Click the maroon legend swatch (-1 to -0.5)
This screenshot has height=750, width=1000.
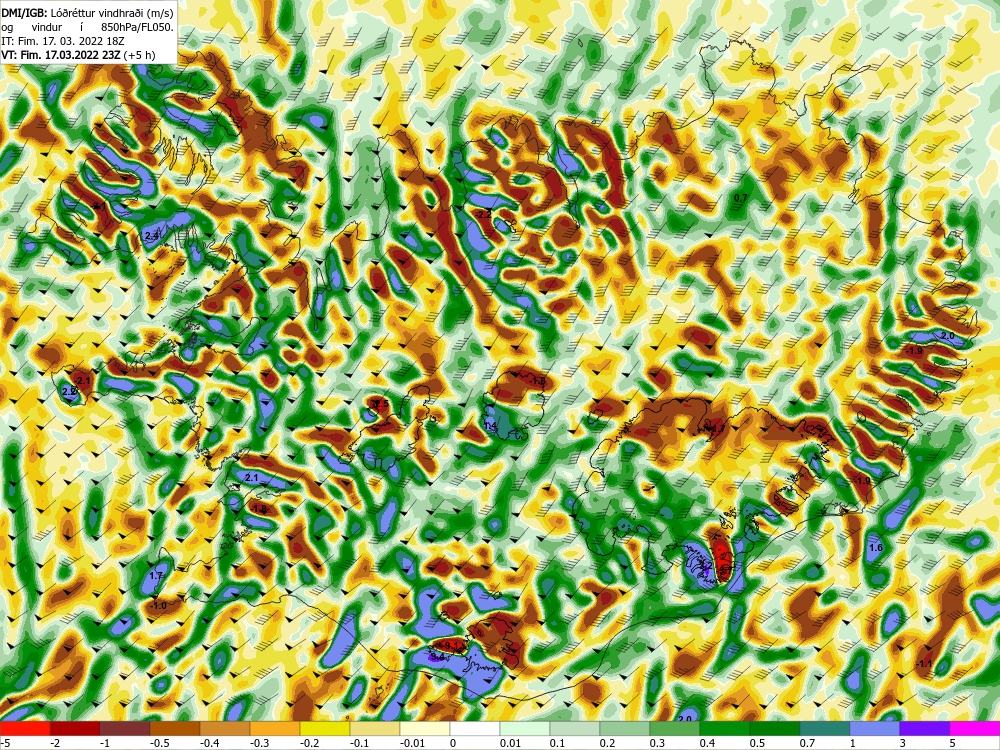pyautogui.click(x=125, y=728)
